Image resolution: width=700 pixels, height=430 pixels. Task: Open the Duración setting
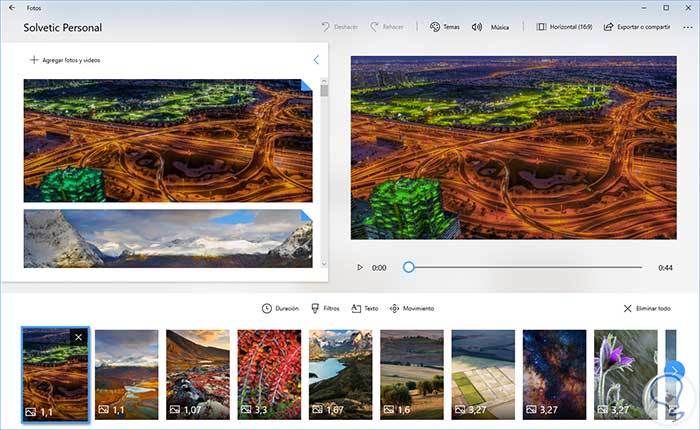click(x=280, y=309)
